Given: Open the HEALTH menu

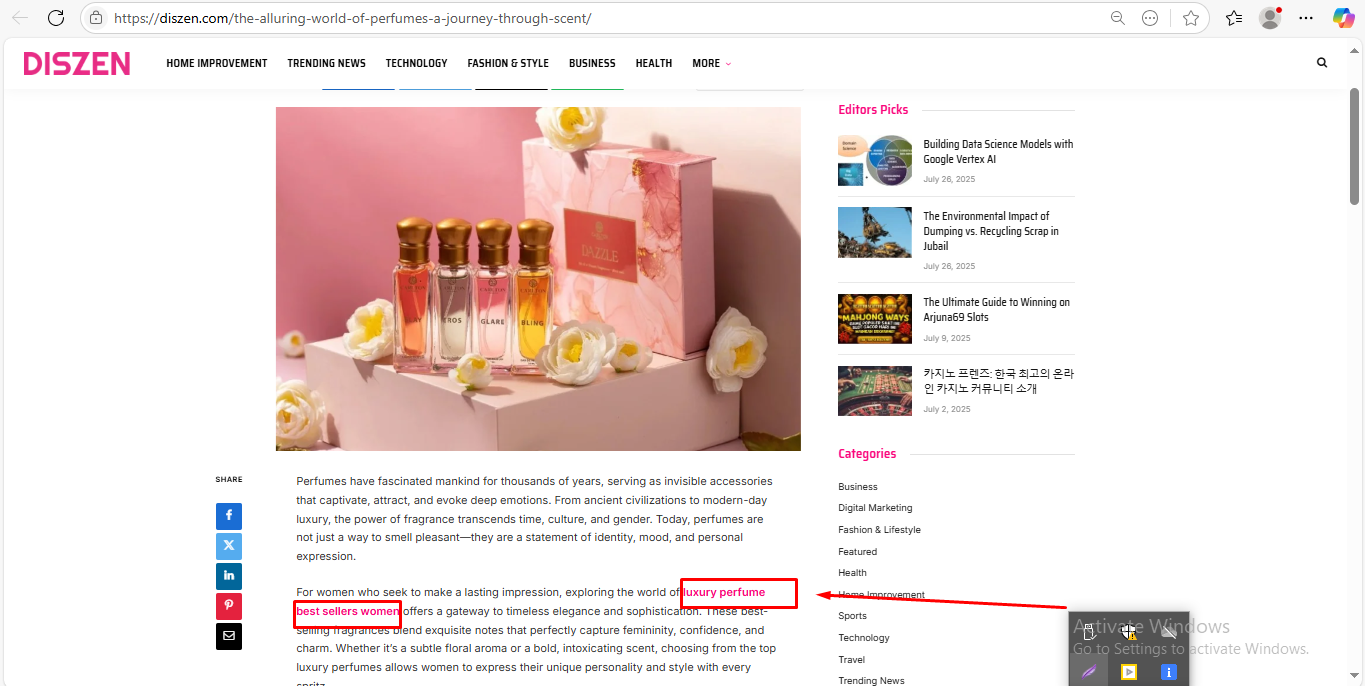Looking at the screenshot, I should coord(654,63).
